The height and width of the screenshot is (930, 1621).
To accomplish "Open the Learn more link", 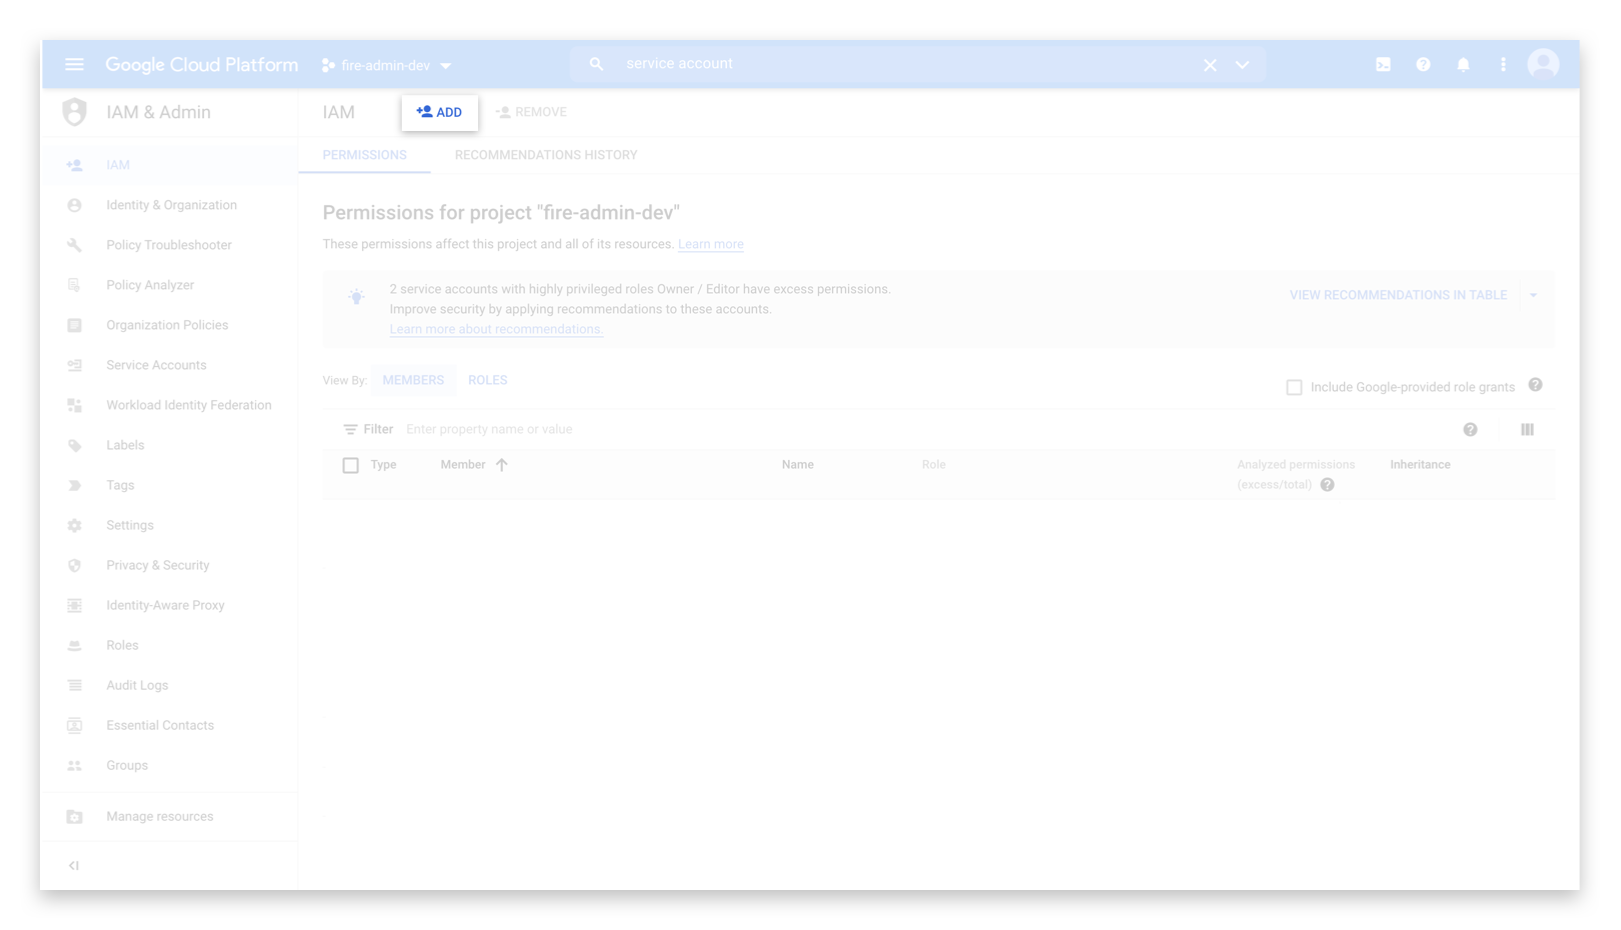I will [x=711, y=244].
